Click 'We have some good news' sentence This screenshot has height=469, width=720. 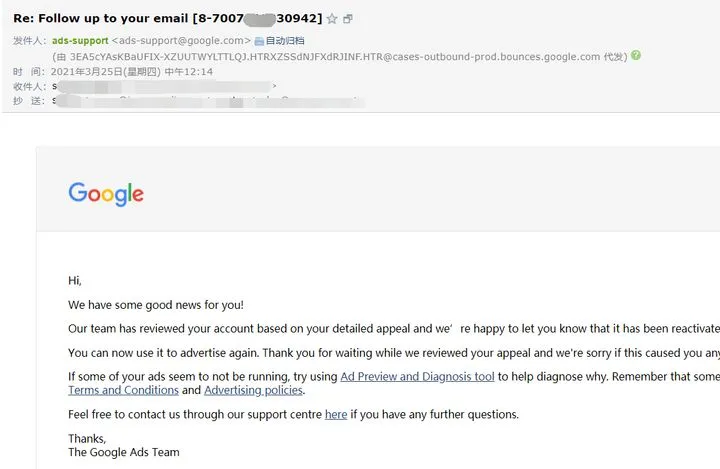[x=156, y=305]
